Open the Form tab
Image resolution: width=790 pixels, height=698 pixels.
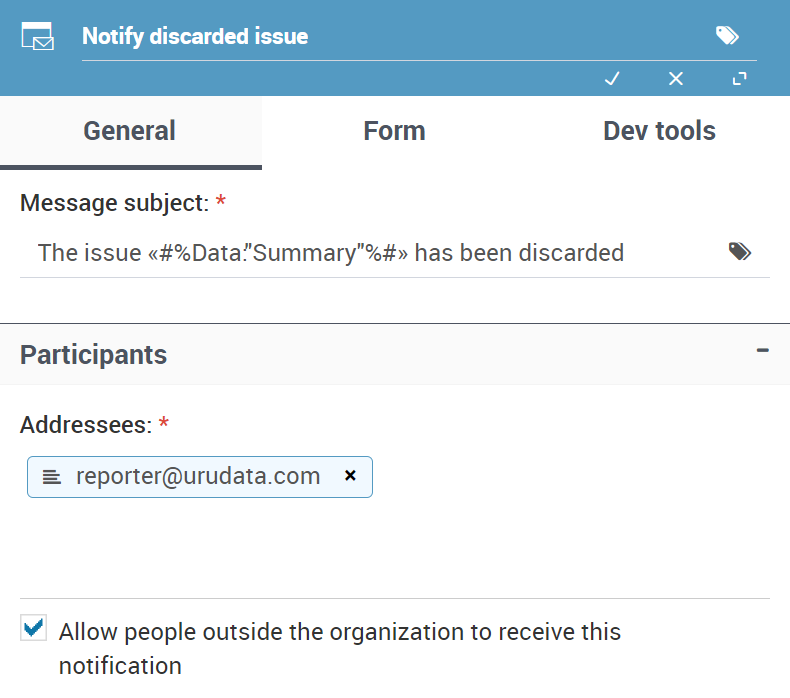pos(394,132)
